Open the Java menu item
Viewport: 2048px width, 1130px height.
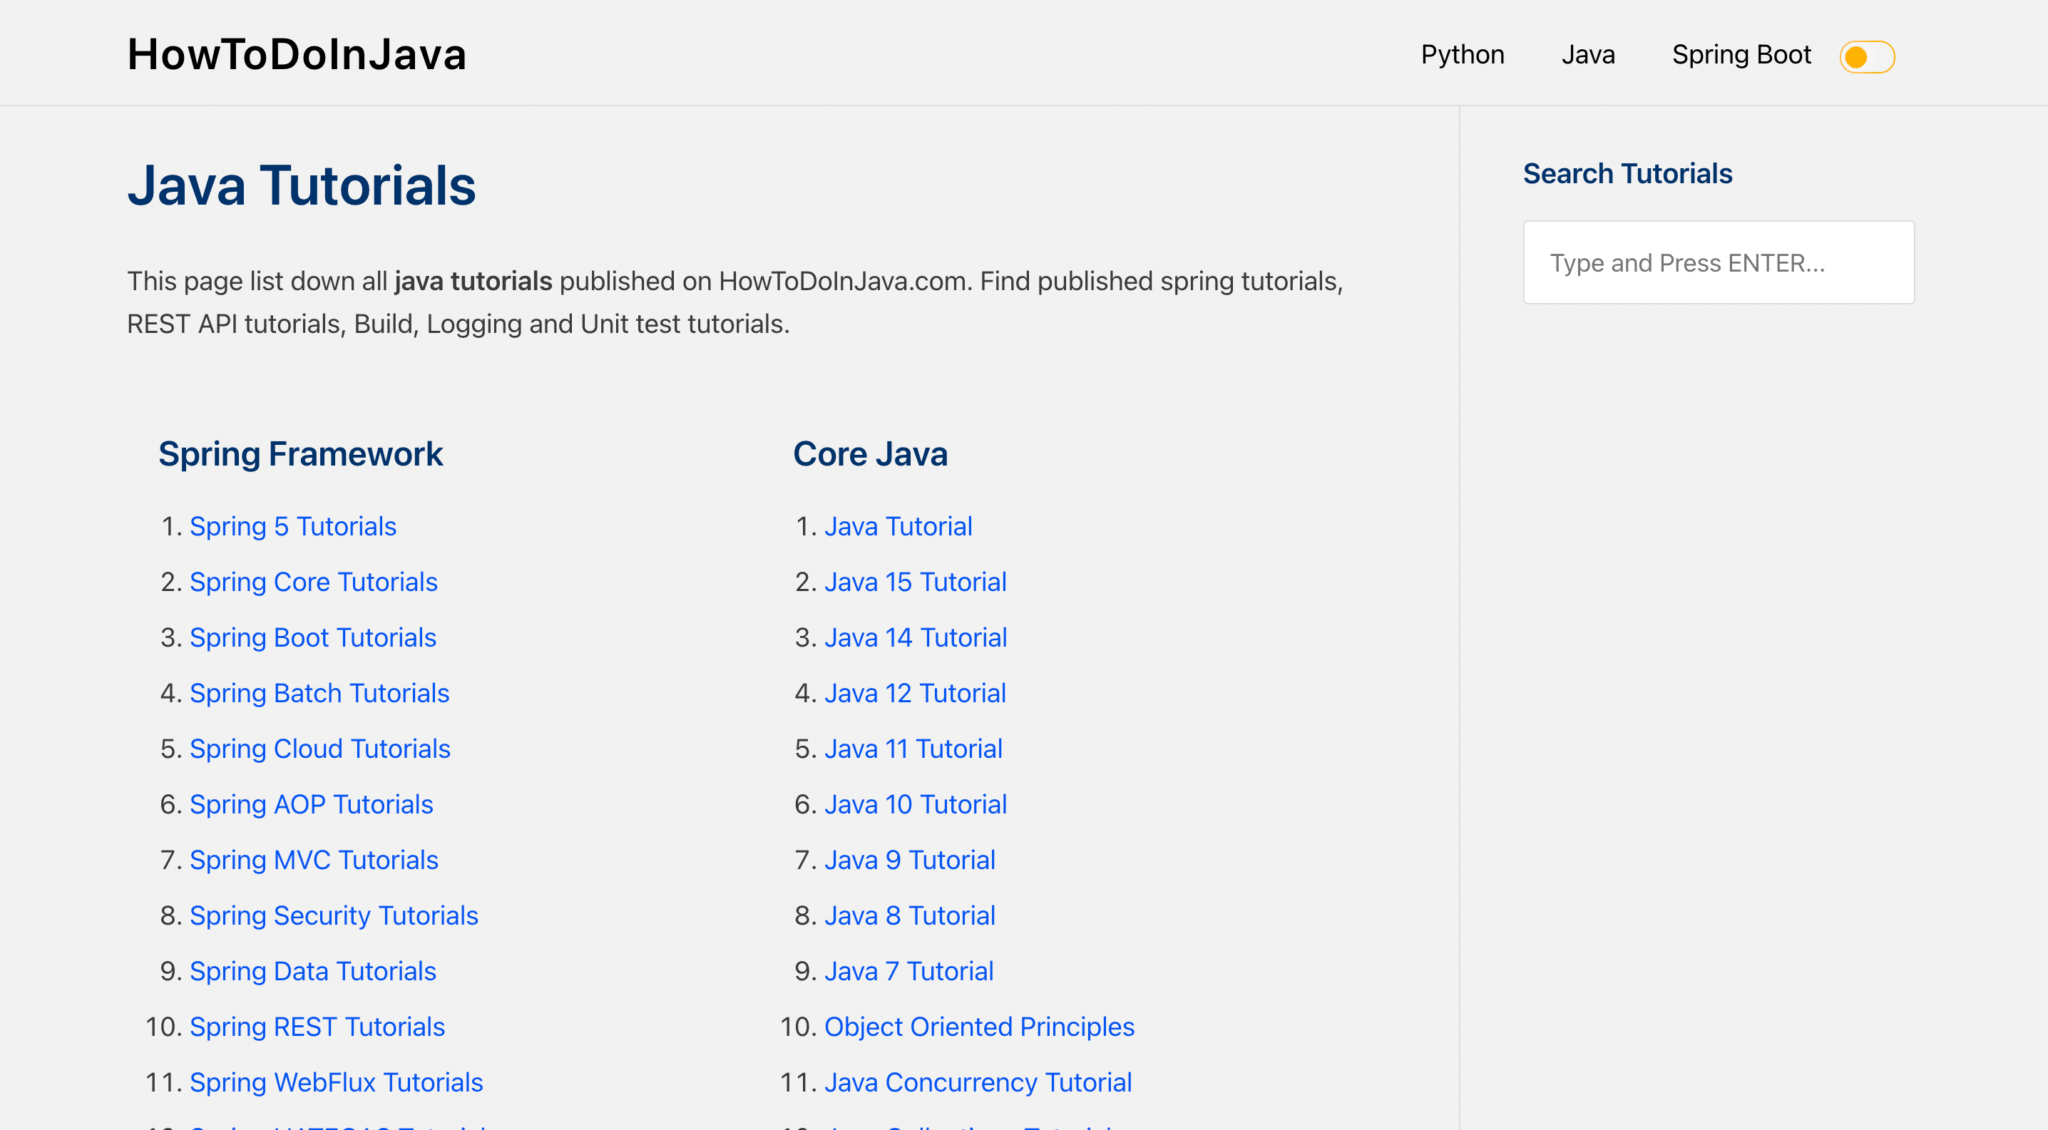pyautogui.click(x=1588, y=55)
